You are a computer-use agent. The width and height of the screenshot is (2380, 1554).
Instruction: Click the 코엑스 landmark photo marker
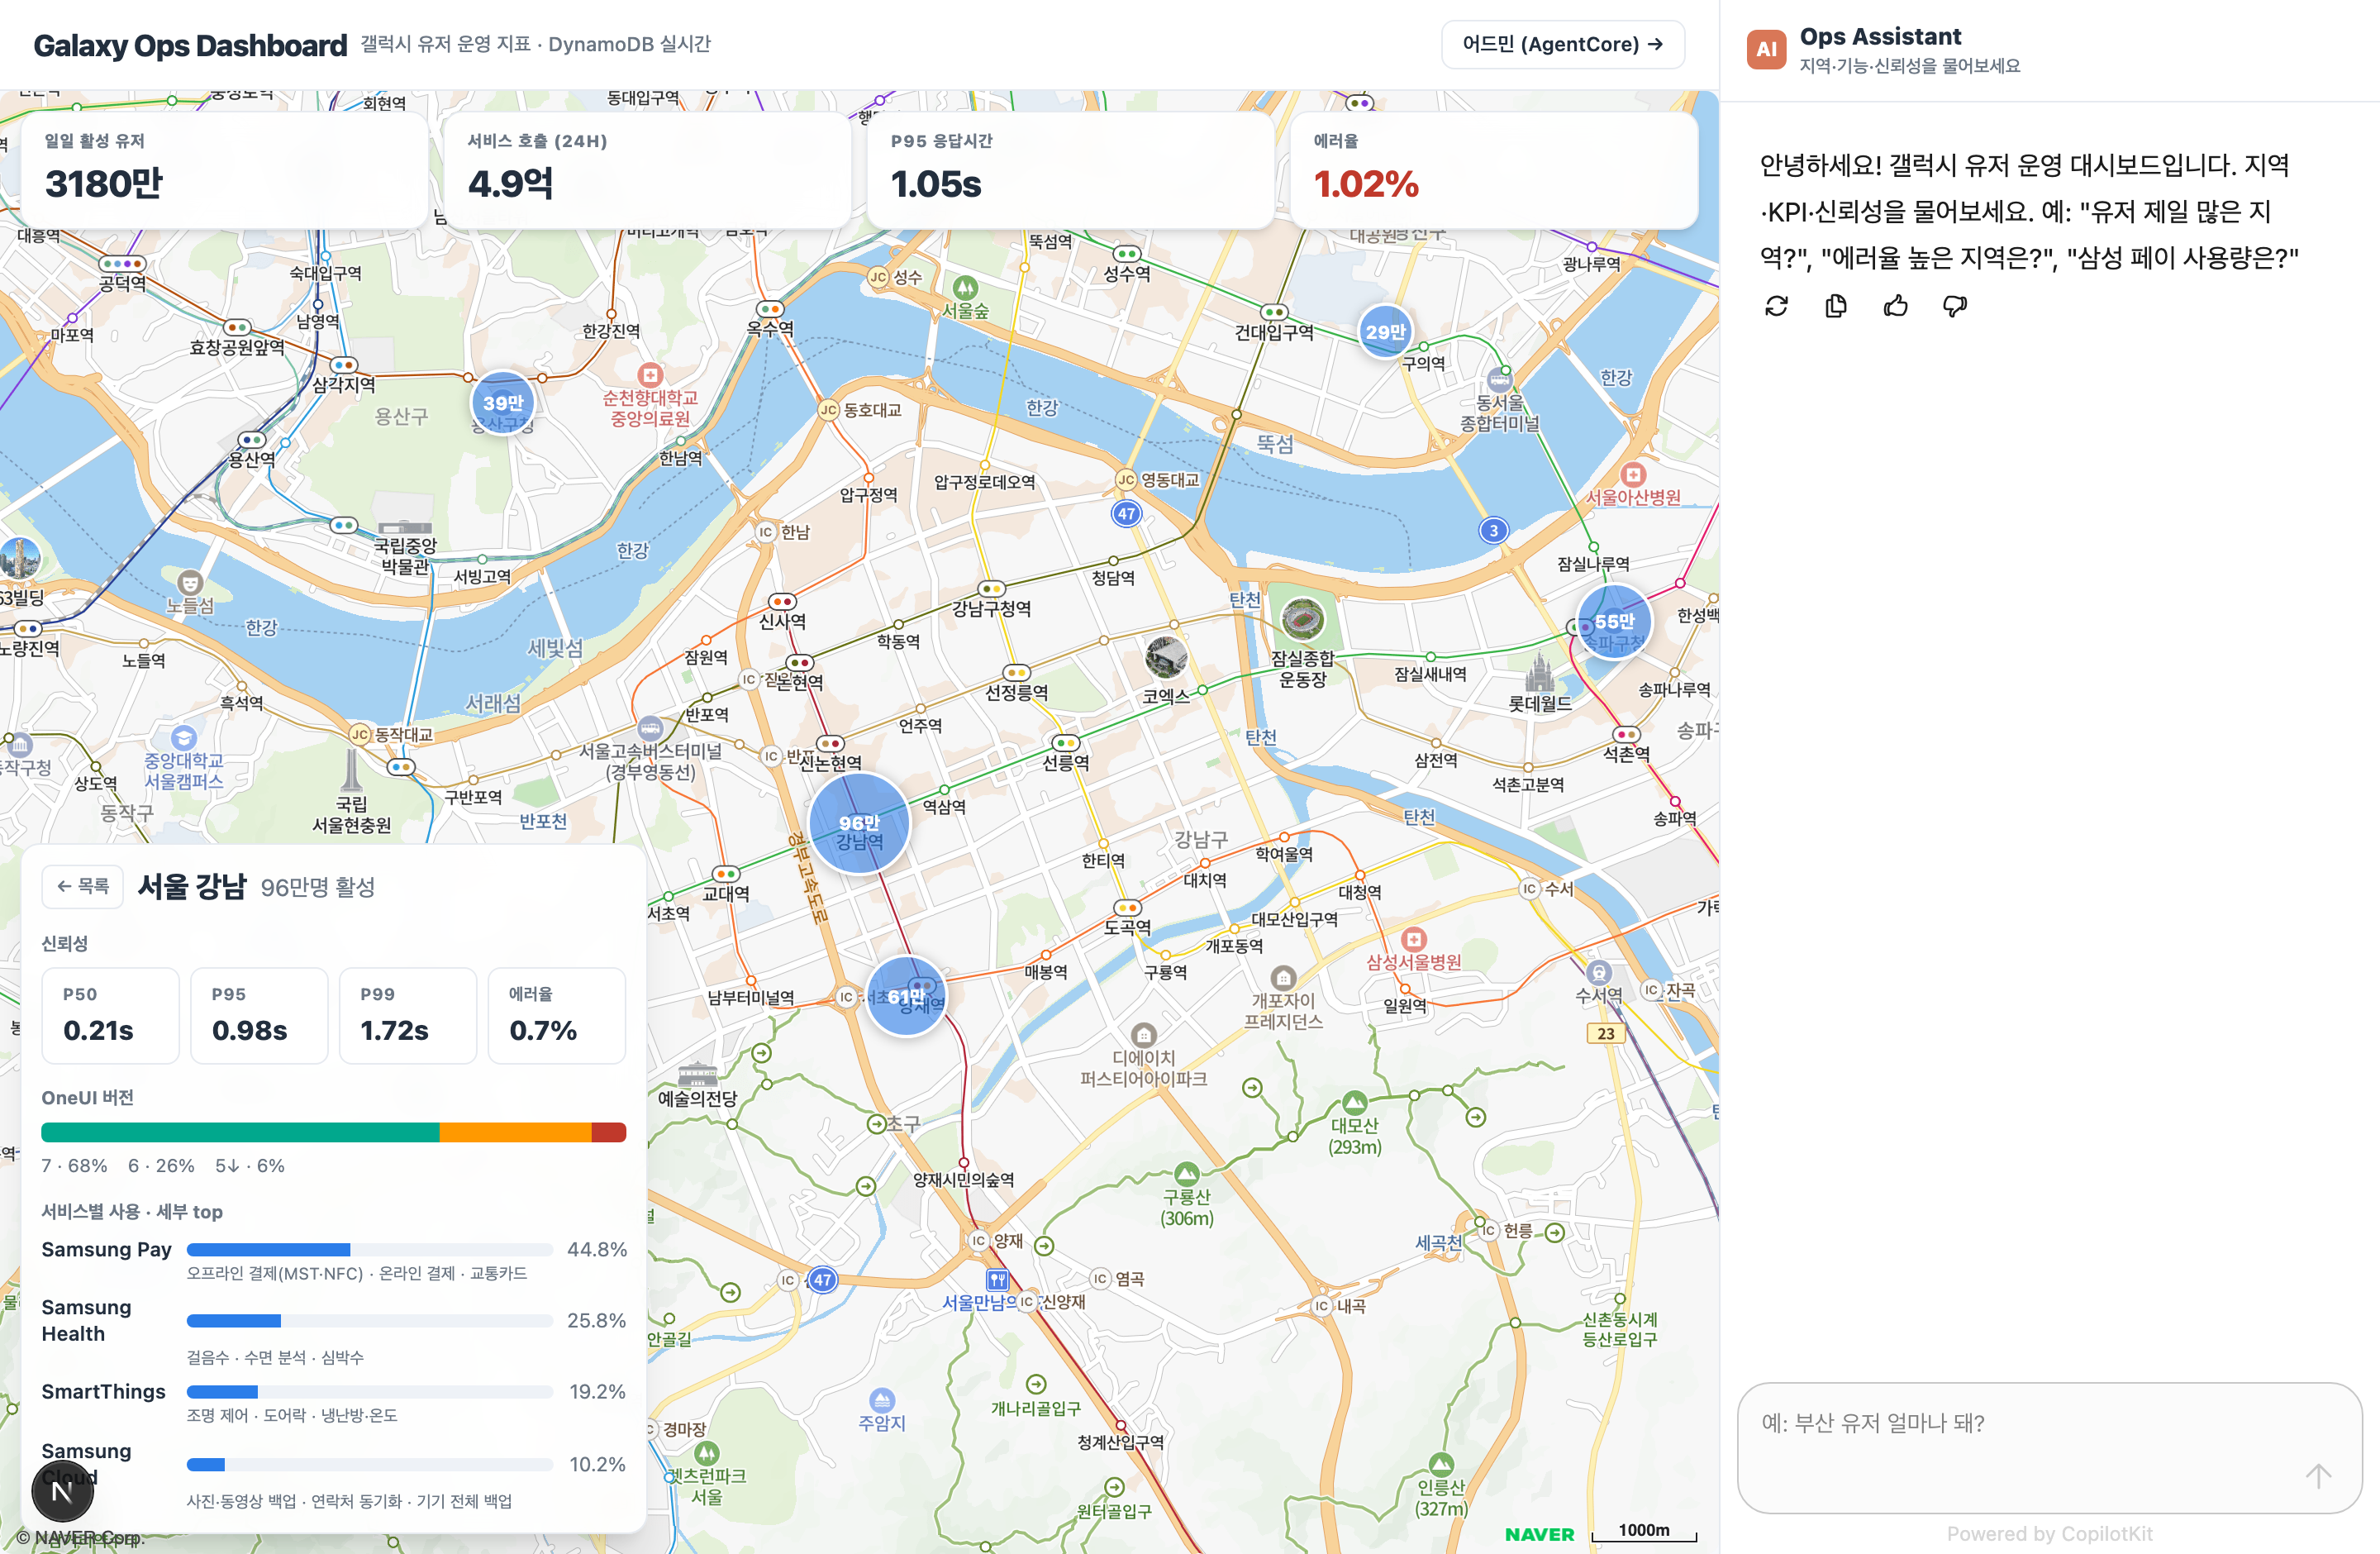(1166, 658)
